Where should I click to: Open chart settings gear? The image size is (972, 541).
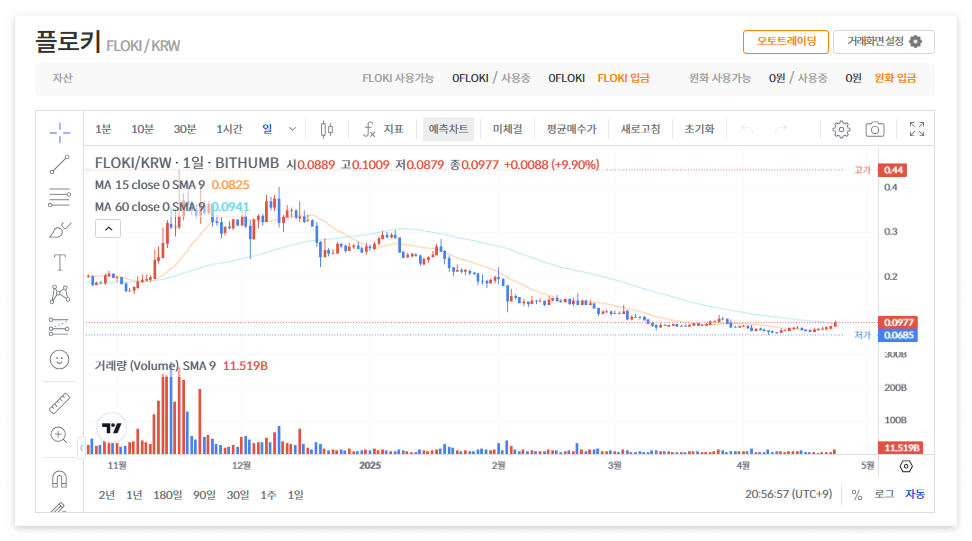[x=841, y=129]
